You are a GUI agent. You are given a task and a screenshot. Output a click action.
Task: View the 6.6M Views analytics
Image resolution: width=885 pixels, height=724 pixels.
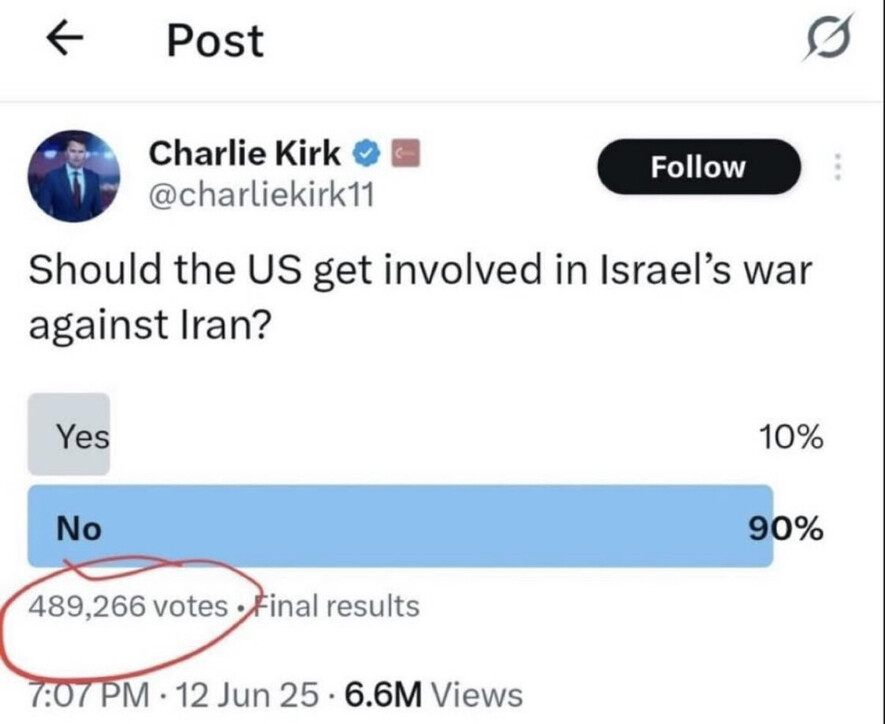pyautogui.click(x=434, y=694)
